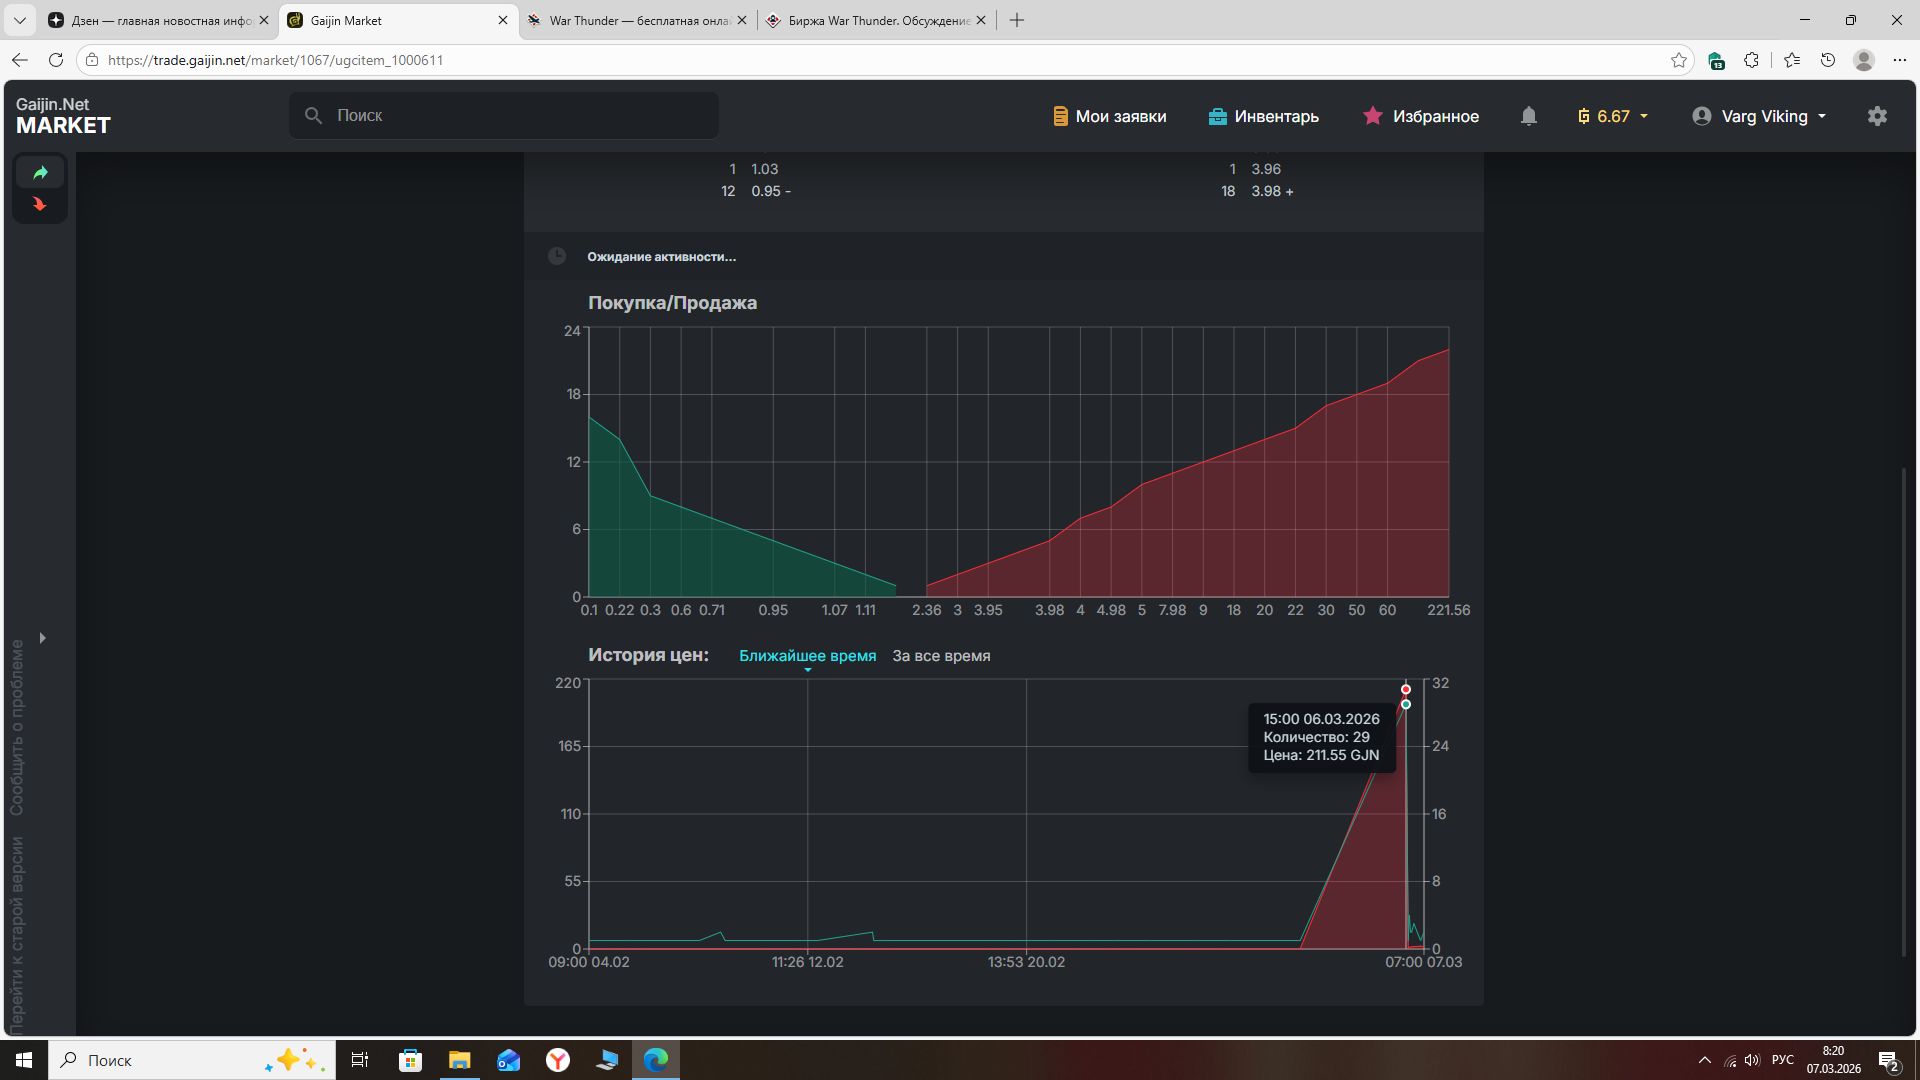This screenshot has height=1080, width=1920.
Task: Click the green share arrow sidebar icon
Action: click(40, 173)
